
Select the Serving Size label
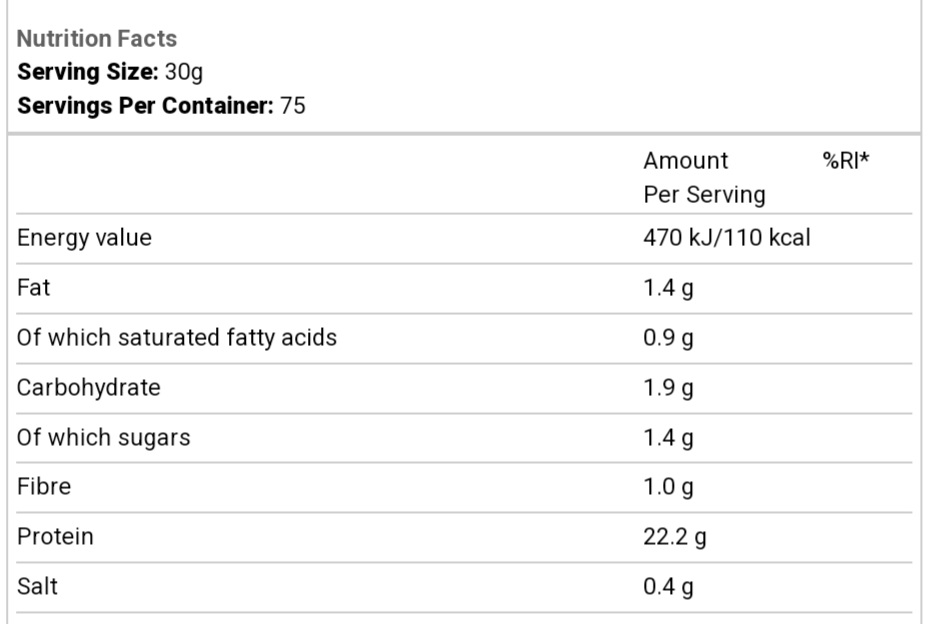(87, 72)
